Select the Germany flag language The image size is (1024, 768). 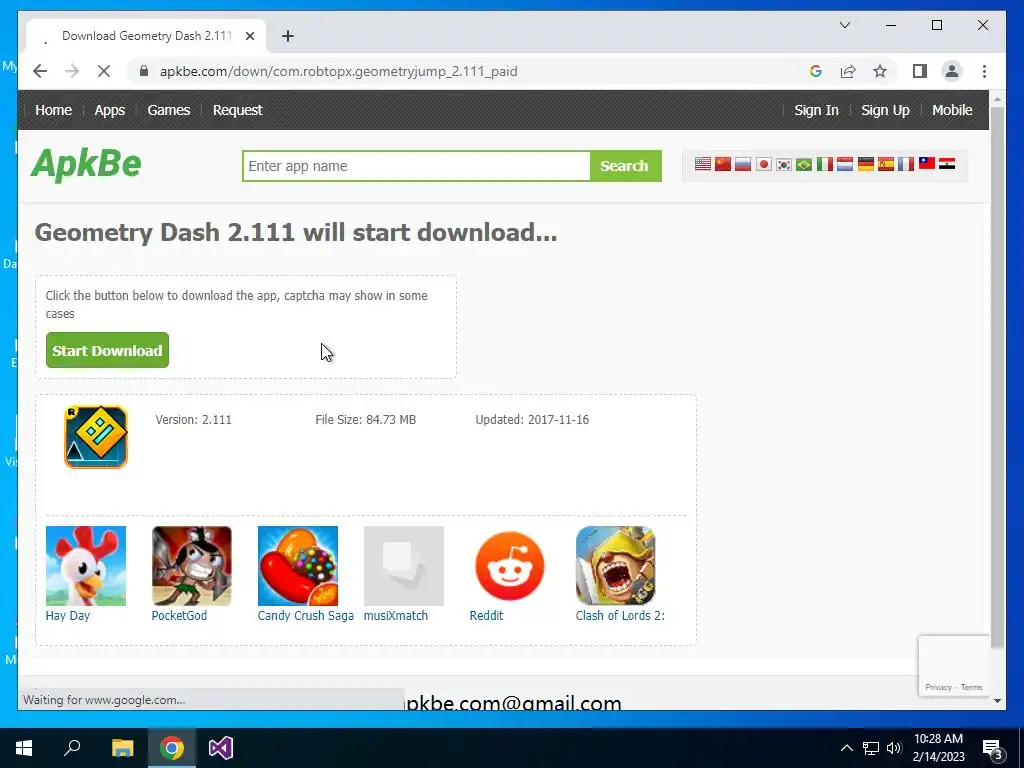coord(865,164)
